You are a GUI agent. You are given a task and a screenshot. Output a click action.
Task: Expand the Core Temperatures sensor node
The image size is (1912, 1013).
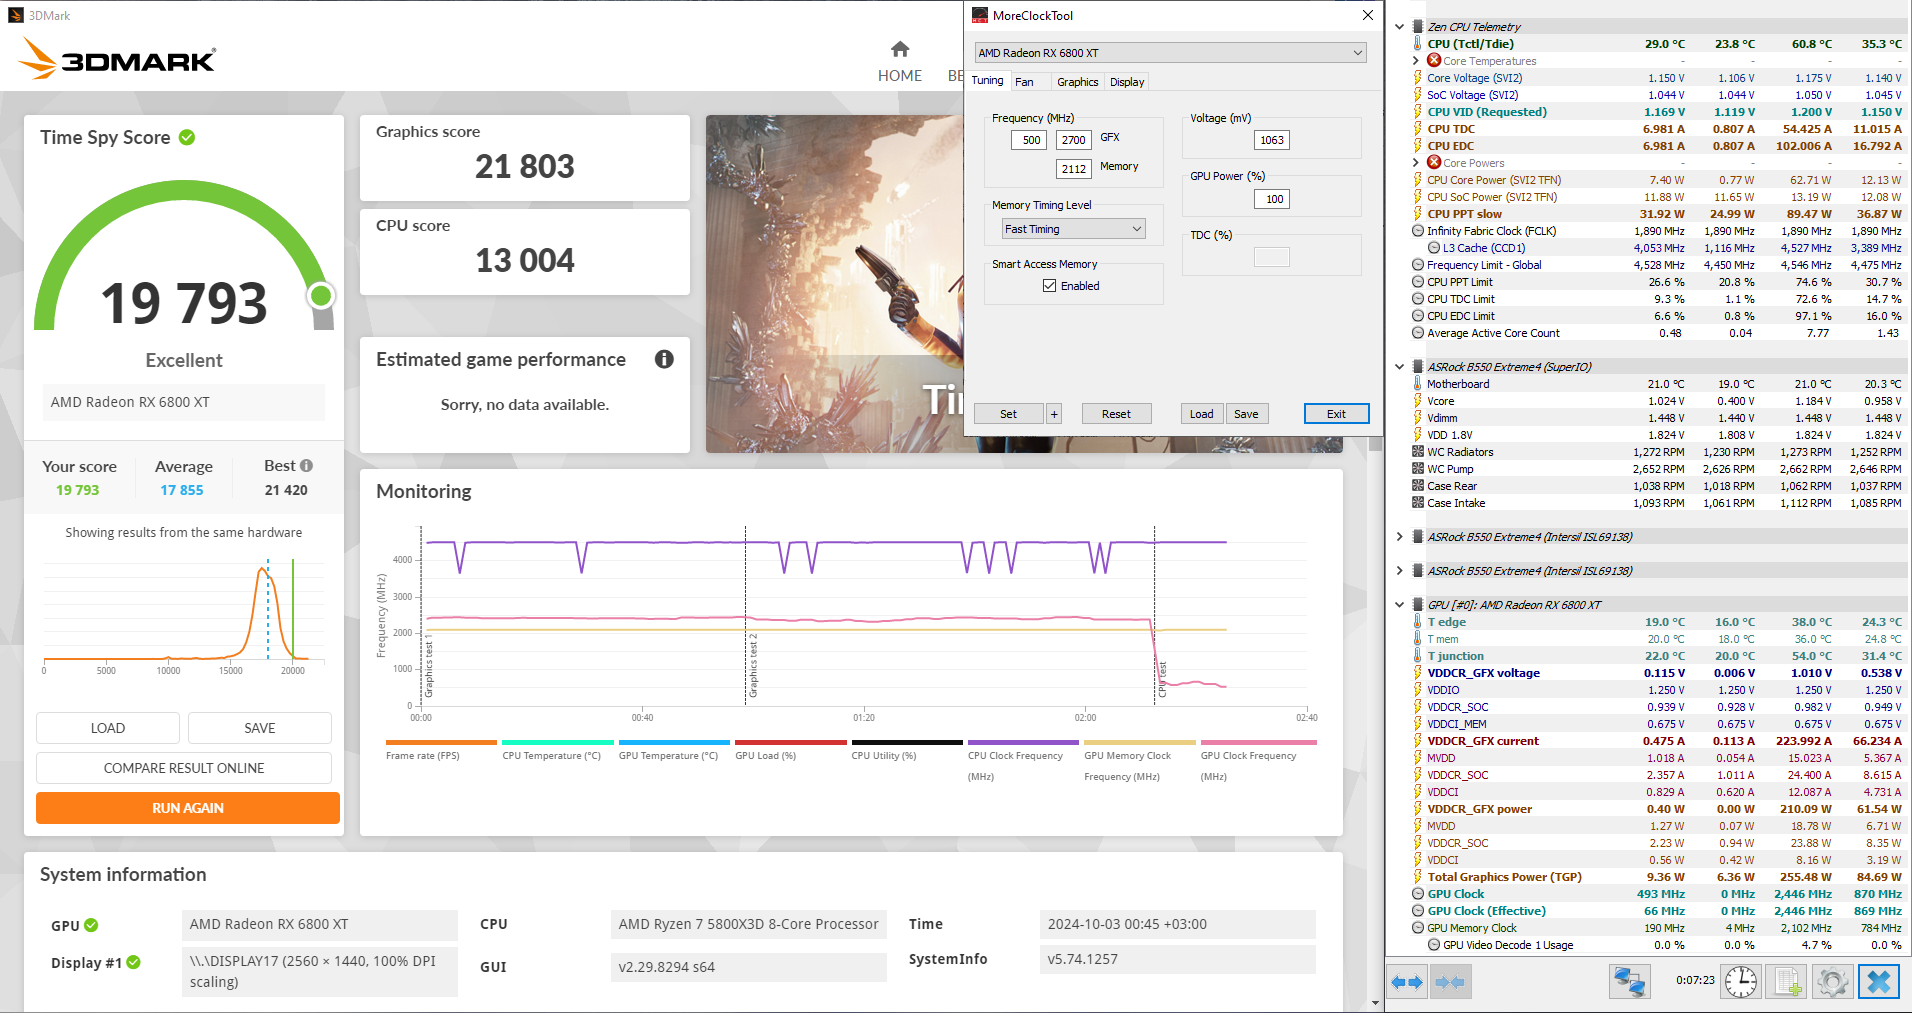point(1415,61)
